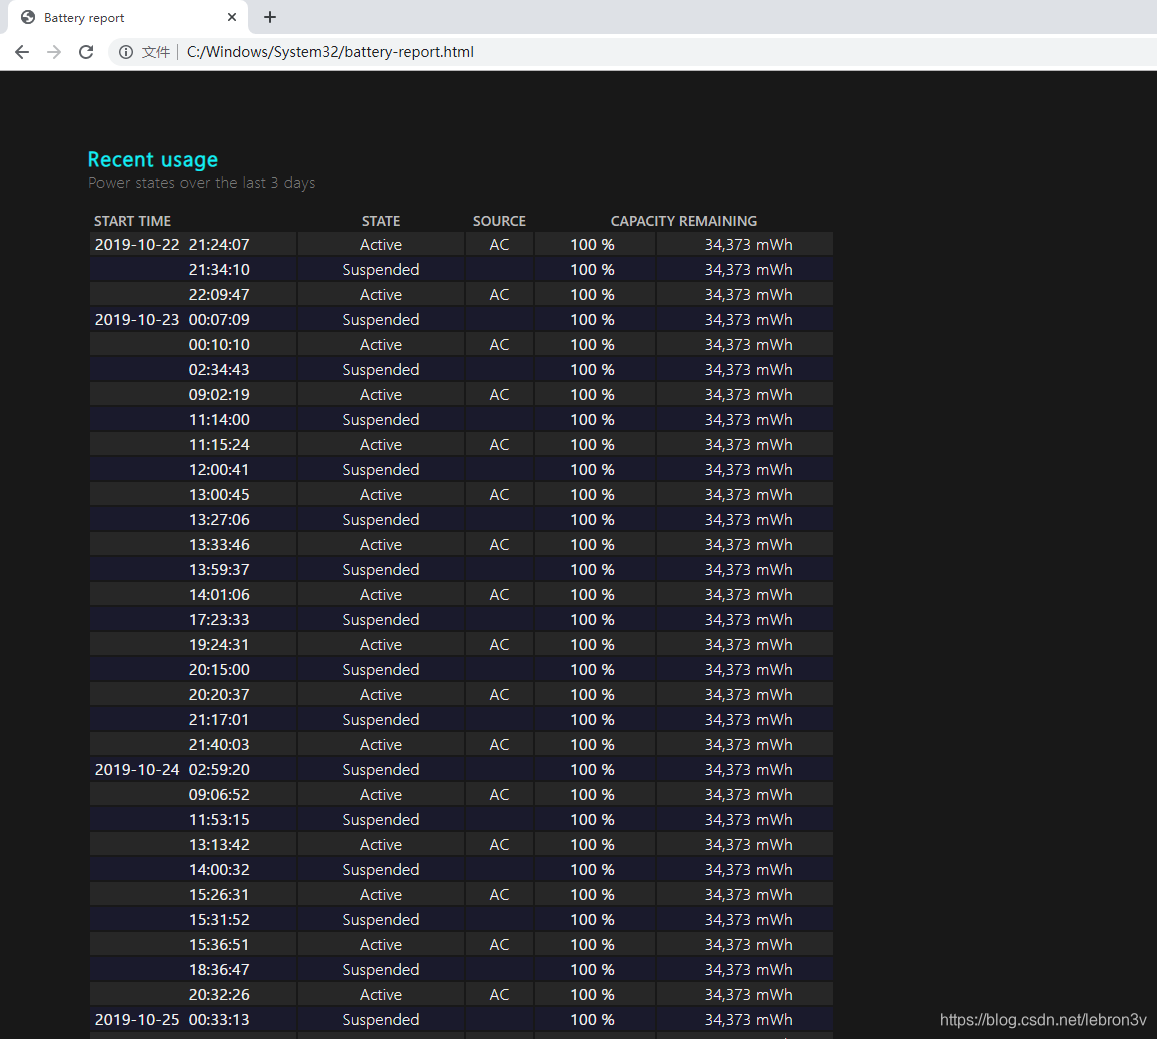Image resolution: width=1157 pixels, height=1039 pixels.
Task: Select the 2019-10-22 21:24:07 start time cell
Action: click(172, 245)
